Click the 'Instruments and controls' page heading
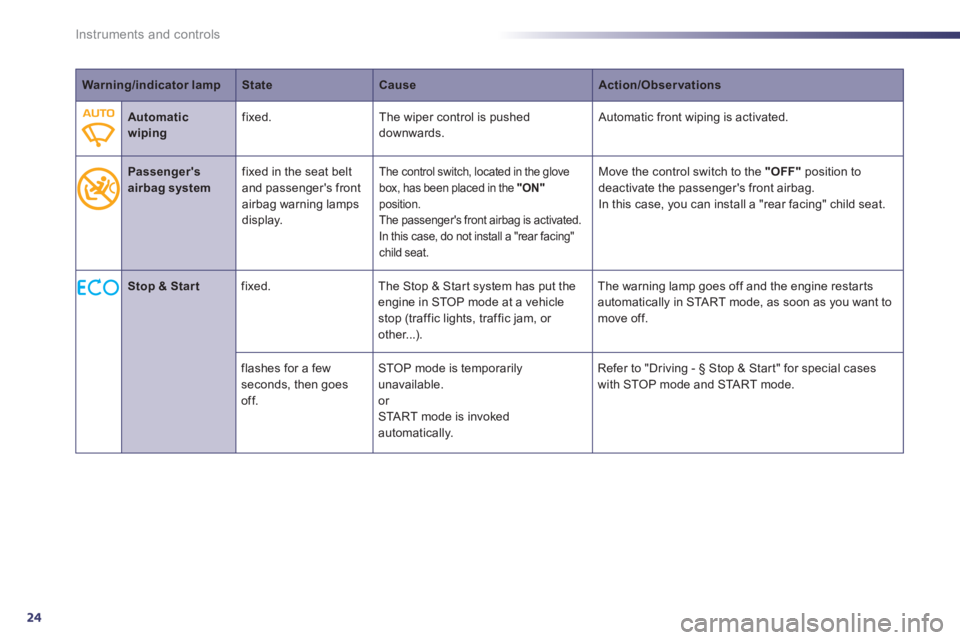The width and height of the screenshot is (960, 640). point(148,34)
